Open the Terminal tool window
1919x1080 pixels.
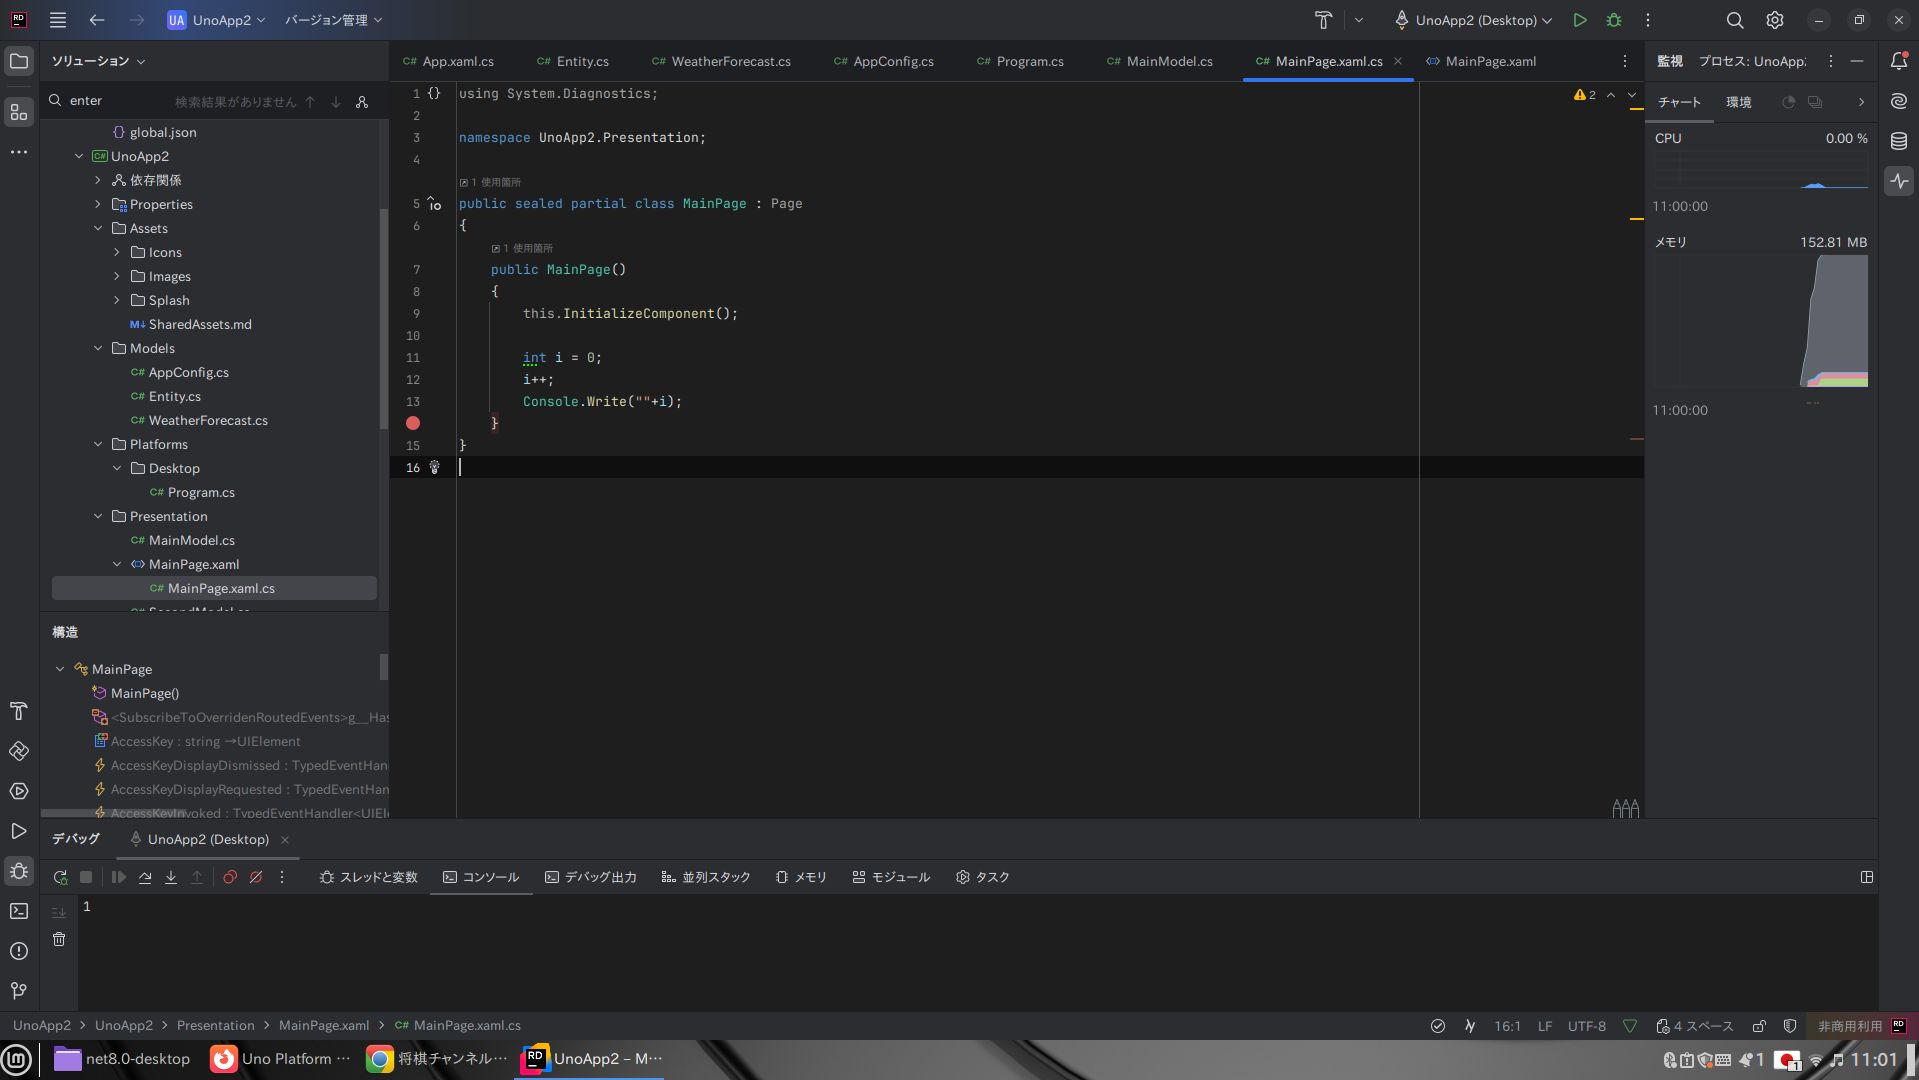19,911
